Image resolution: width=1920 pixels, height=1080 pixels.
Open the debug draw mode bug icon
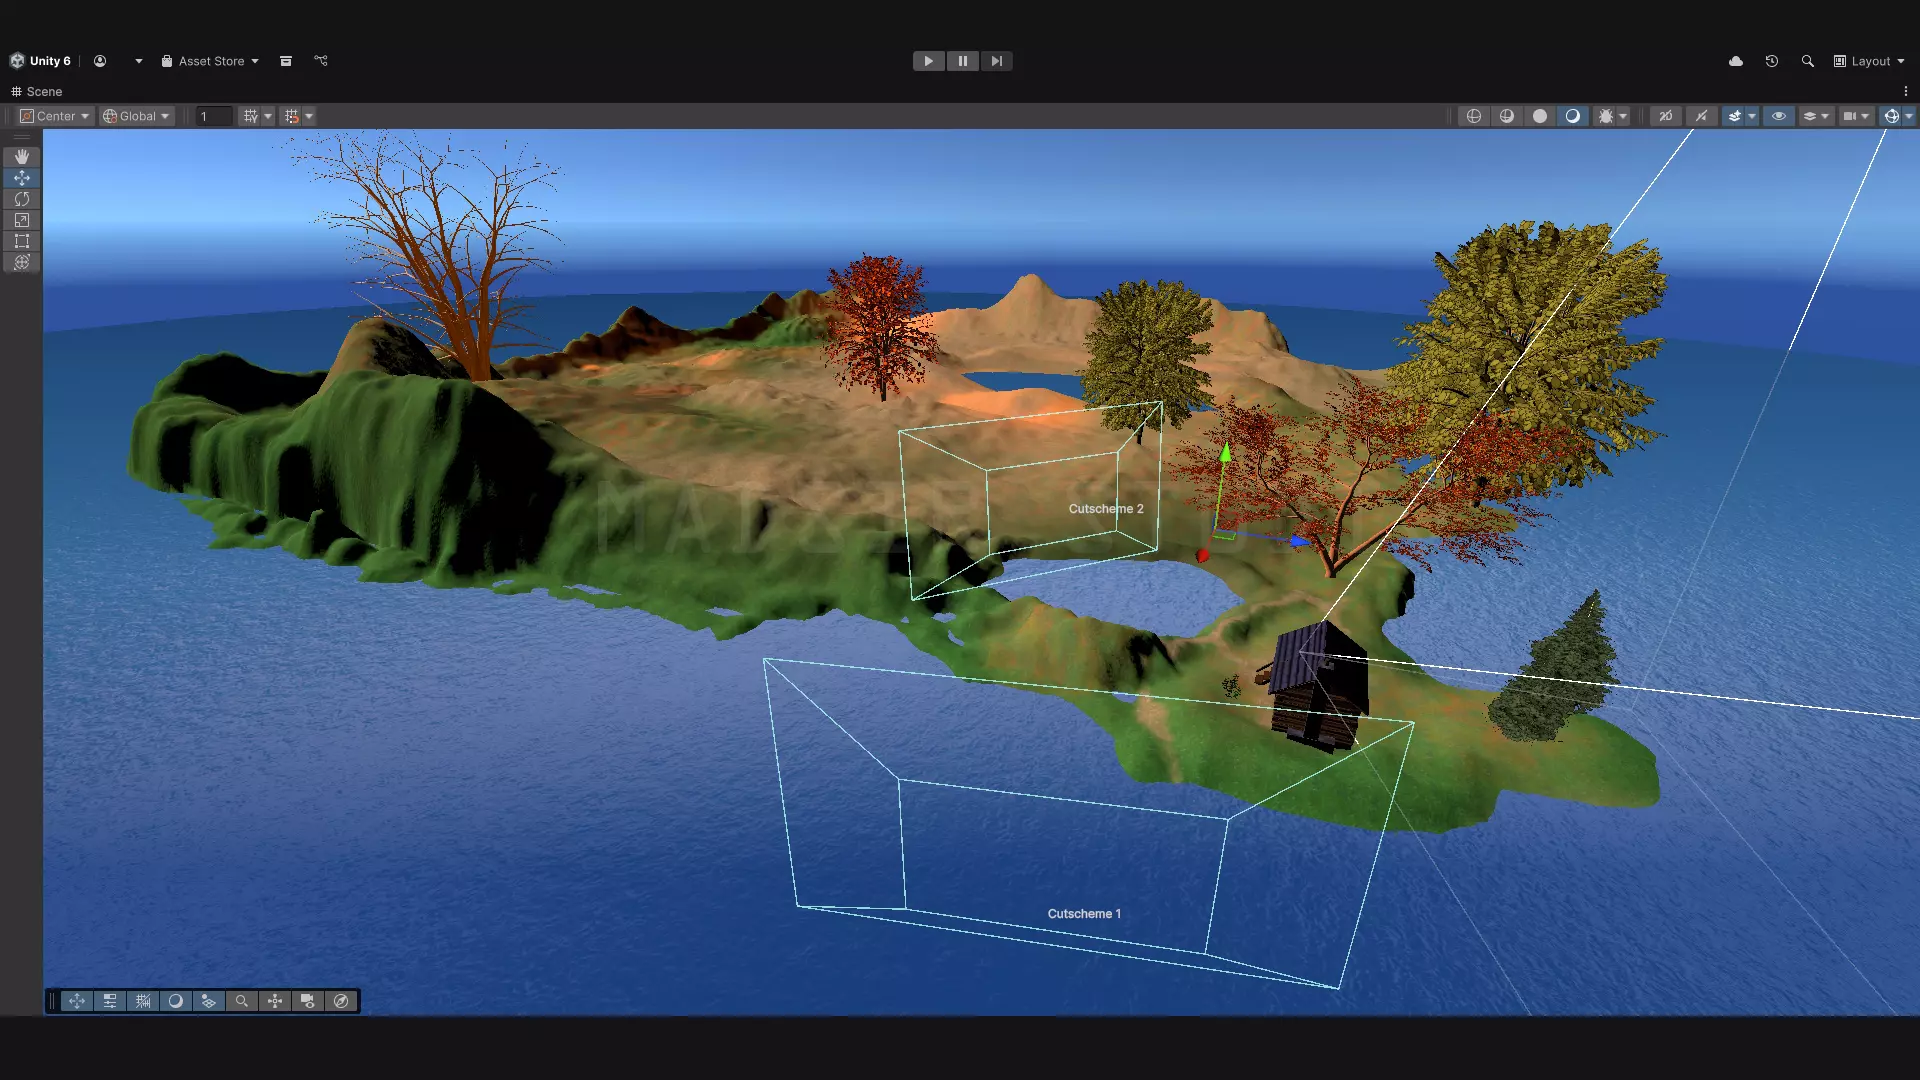[x=1605, y=116]
